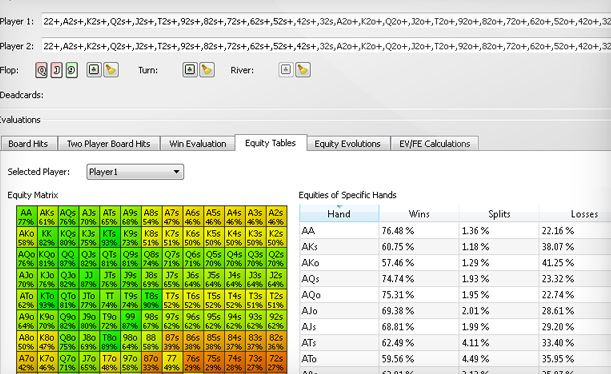Click the 2.01 % splits value

pyautogui.click(x=475, y=310)
